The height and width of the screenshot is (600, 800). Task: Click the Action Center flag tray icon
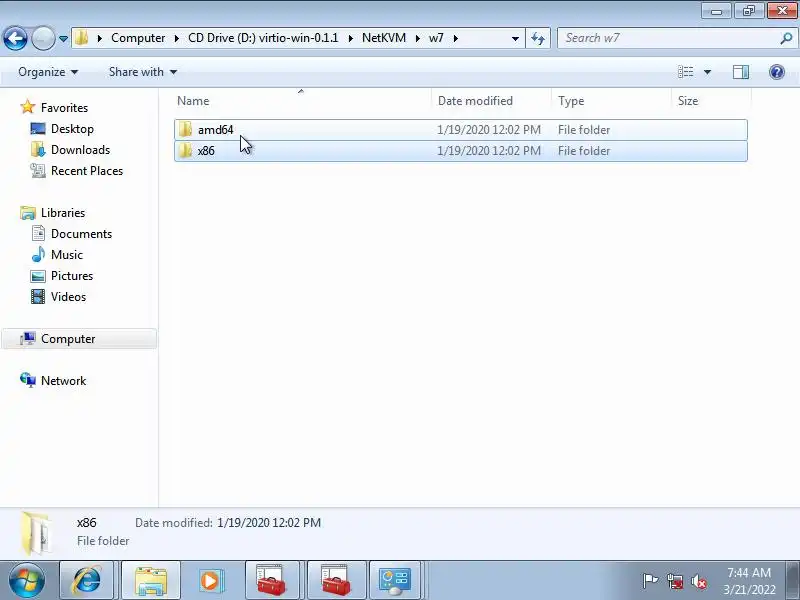coord(650,581)
